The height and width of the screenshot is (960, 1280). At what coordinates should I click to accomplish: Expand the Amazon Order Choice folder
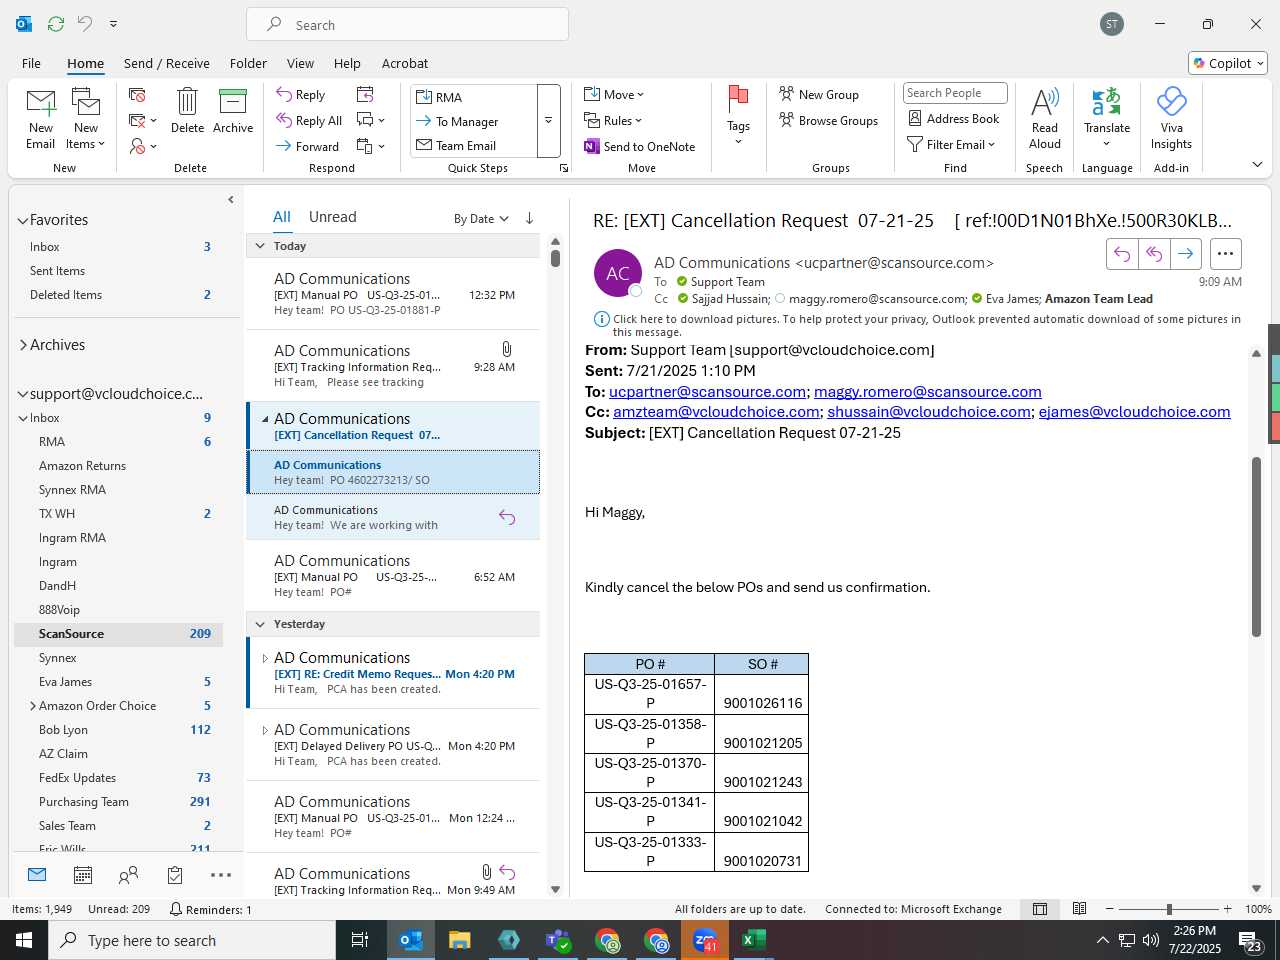coord(32,706)
